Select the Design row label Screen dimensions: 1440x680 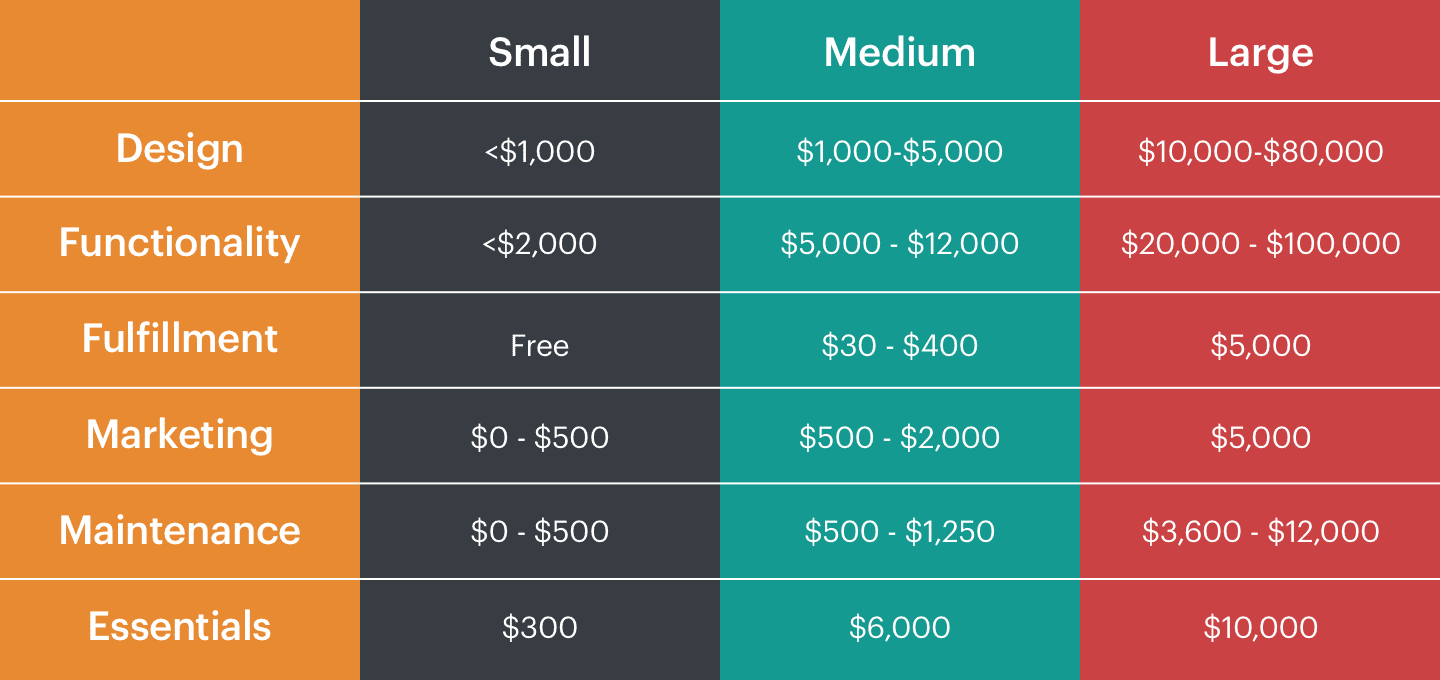coord(180,149)
